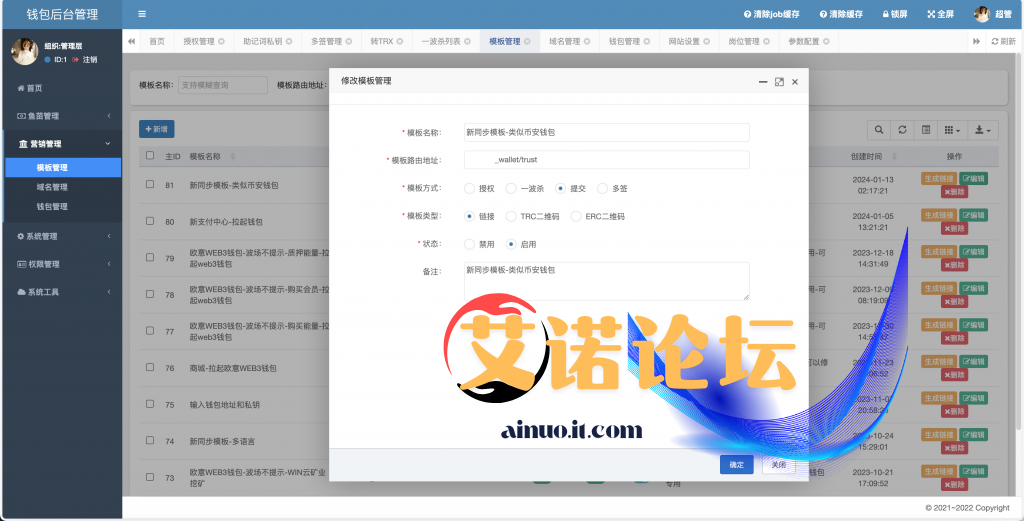Click the table search magnifier icon
This screenshot has height=521, width=1024.
(x=879, y=130)
